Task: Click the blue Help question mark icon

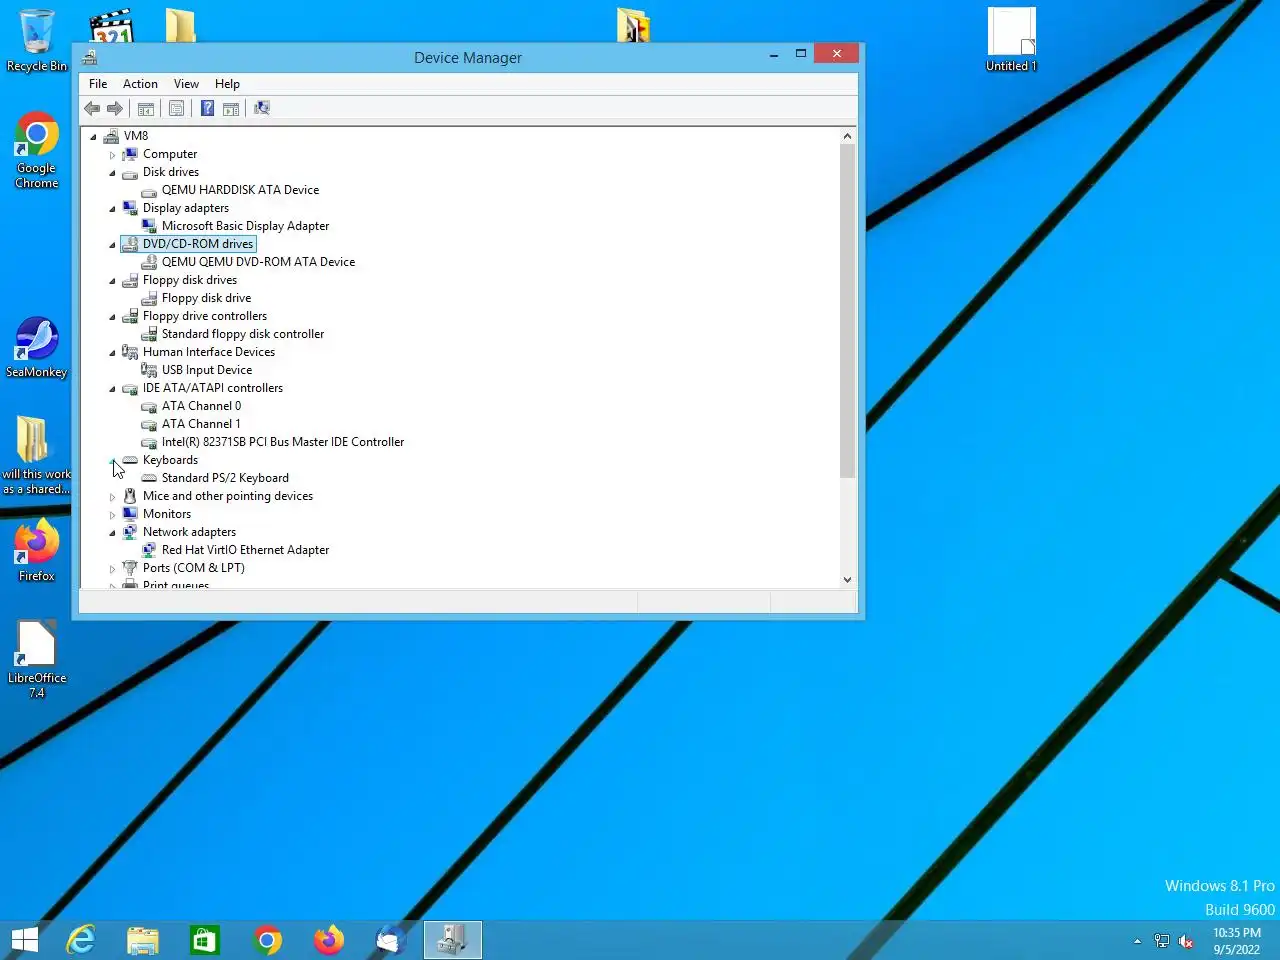Action: click(207, 108)
